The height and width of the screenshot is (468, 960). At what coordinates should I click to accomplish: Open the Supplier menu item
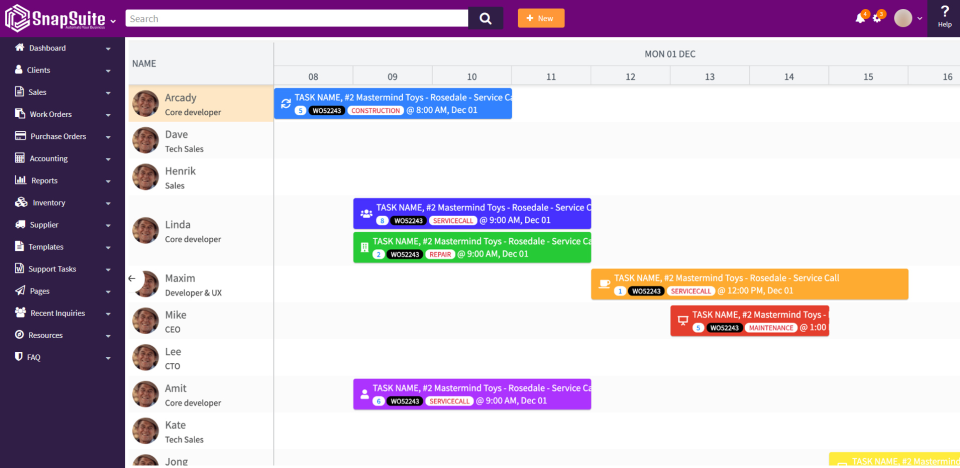coord(62,225)
